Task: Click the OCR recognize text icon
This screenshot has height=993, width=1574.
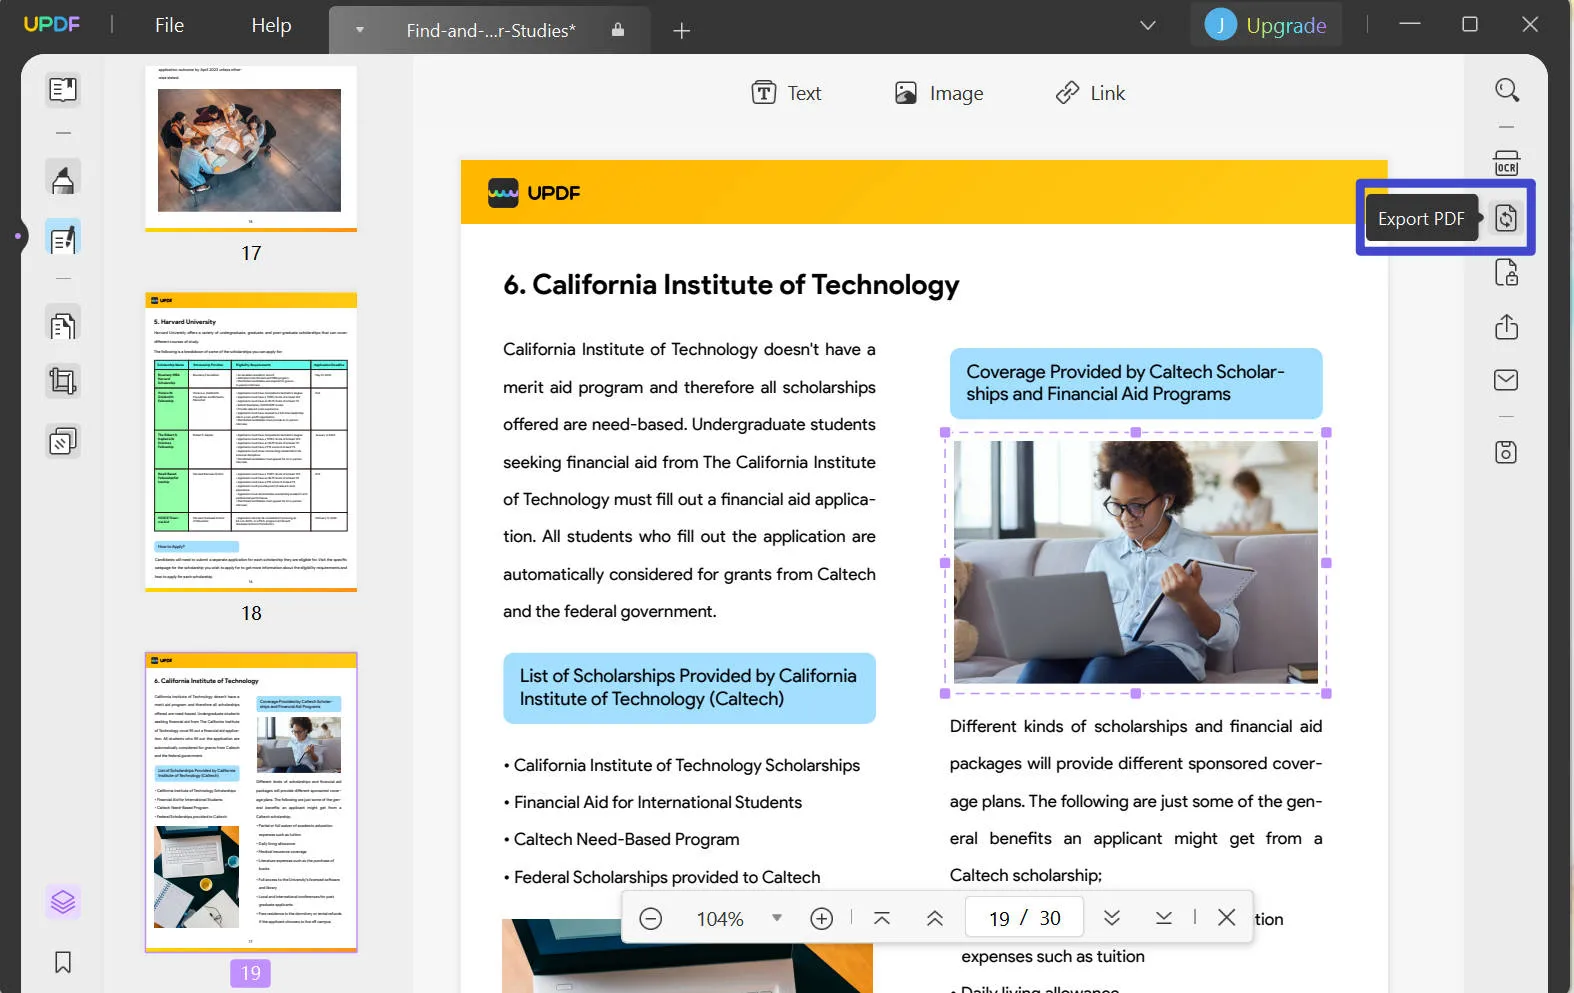Action: point(1506,163)
